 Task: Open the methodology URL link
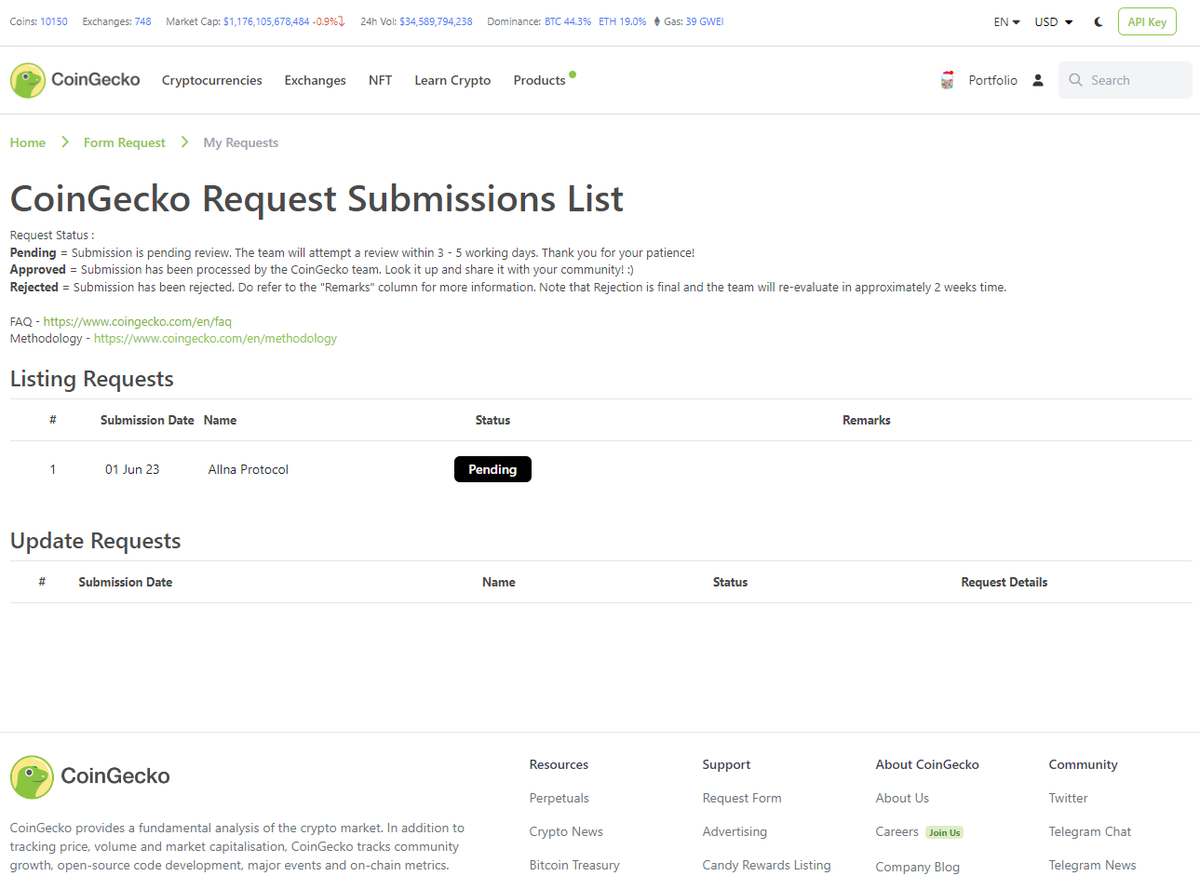pyautogui.click(x=215, y=339)
